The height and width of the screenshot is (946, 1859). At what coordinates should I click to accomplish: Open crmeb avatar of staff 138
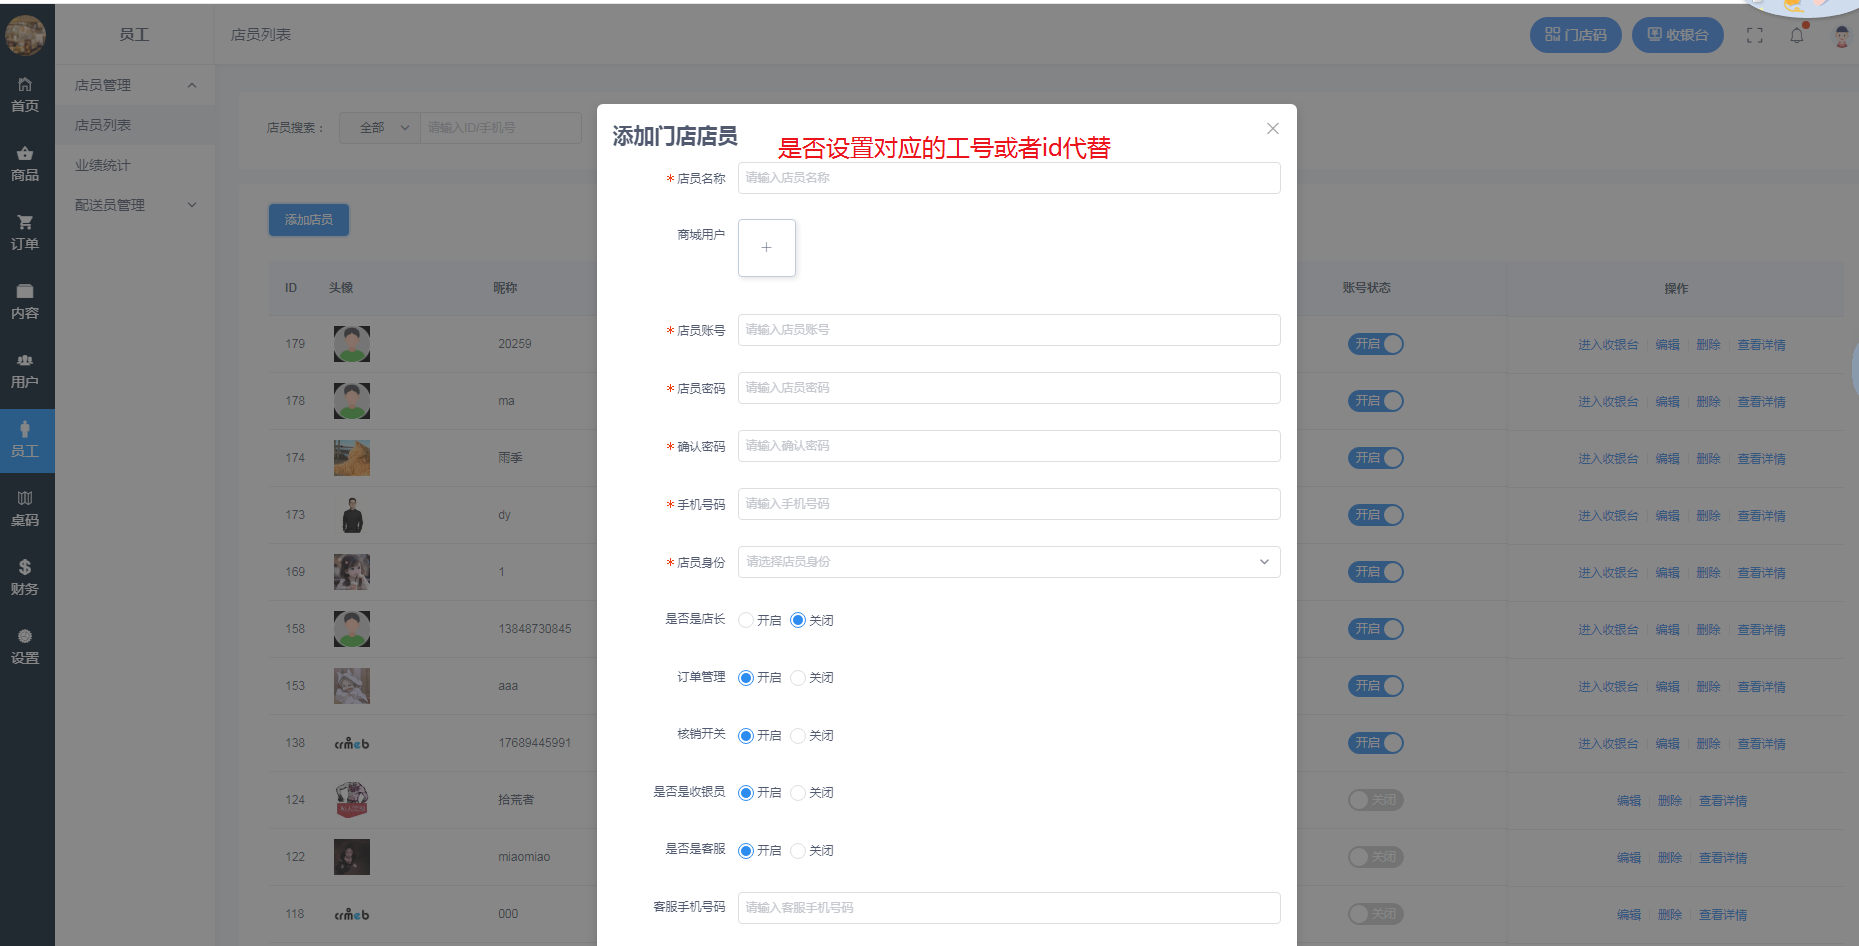352,743
